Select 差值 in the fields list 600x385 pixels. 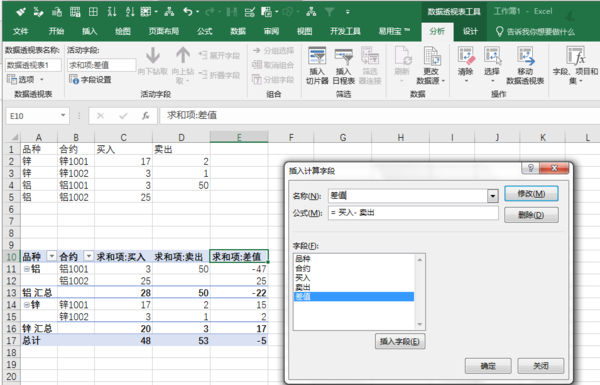(354, 297)
